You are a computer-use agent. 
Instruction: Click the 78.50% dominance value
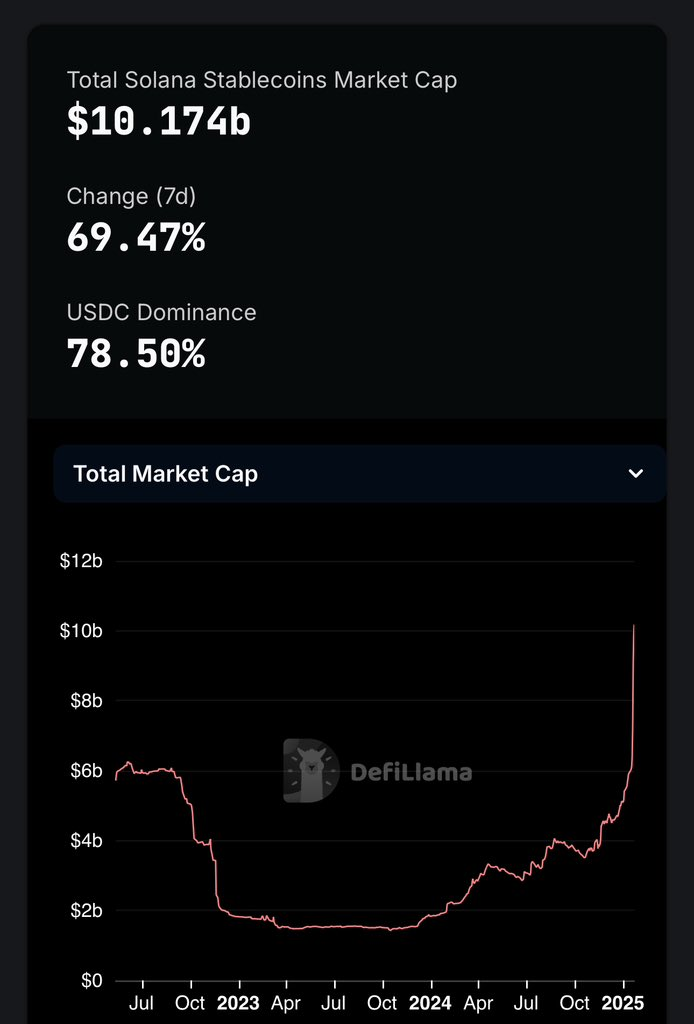coord(136,355)
